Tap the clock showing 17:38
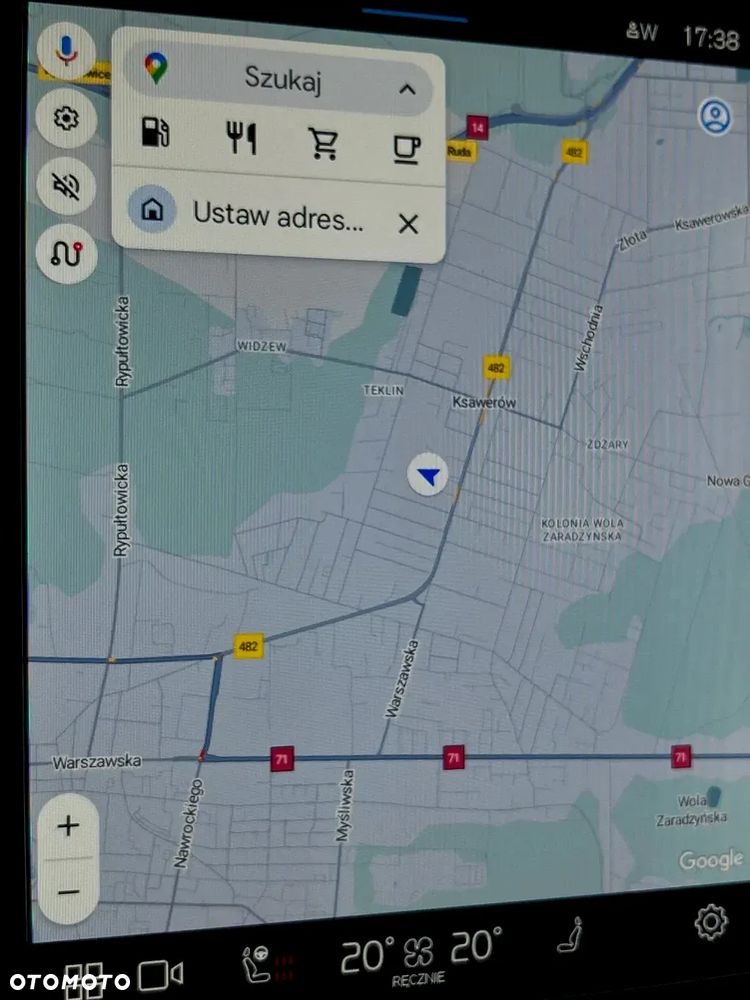The width and height of the screenshot is (750, 1000). 711,39
